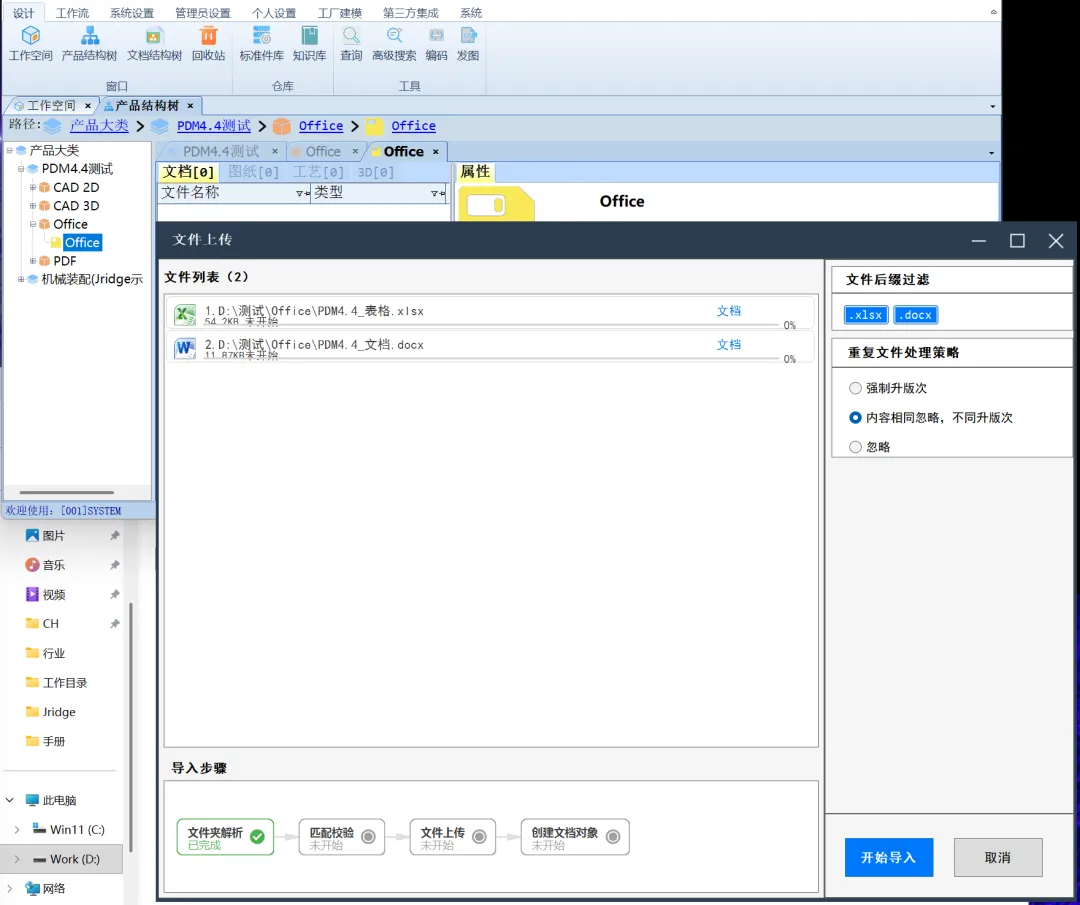Click the 匹配校验 import step
This screenshot has height=905, width=1080.
342,838
